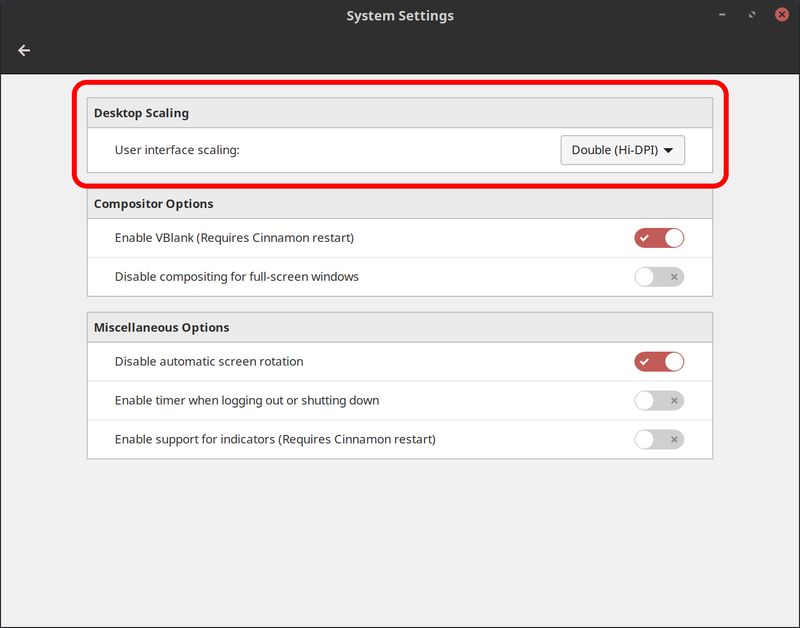This screenshot has height=628, width=800.
Task: Minimize the System Settings window
Action: [x=722, y=15]
